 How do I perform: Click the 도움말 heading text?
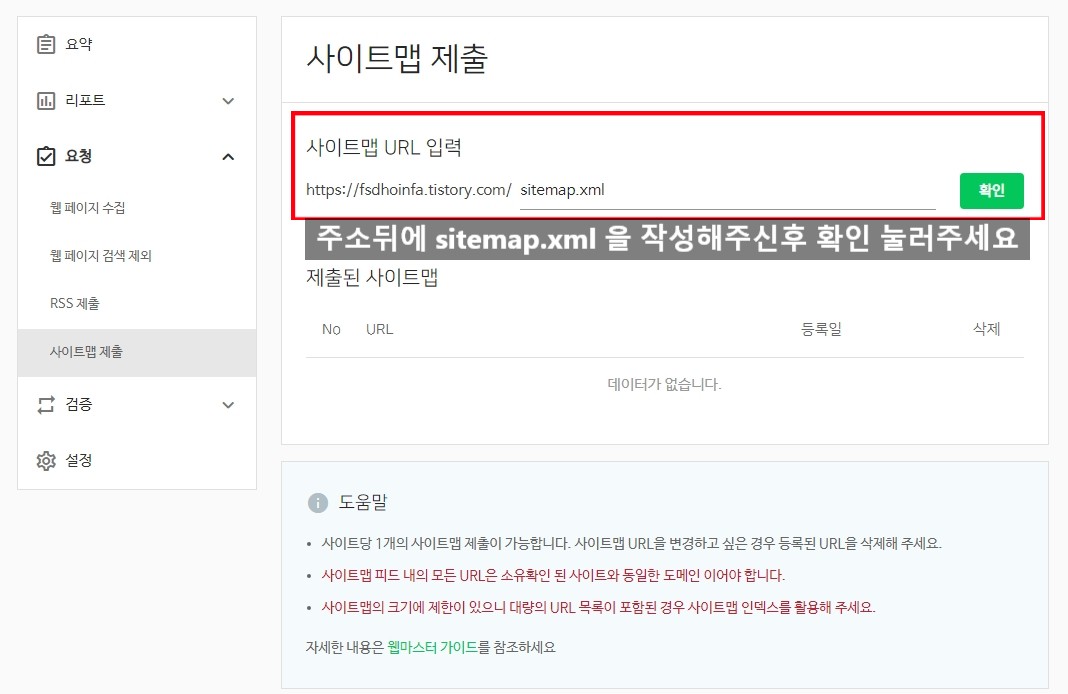pos(363,503)
